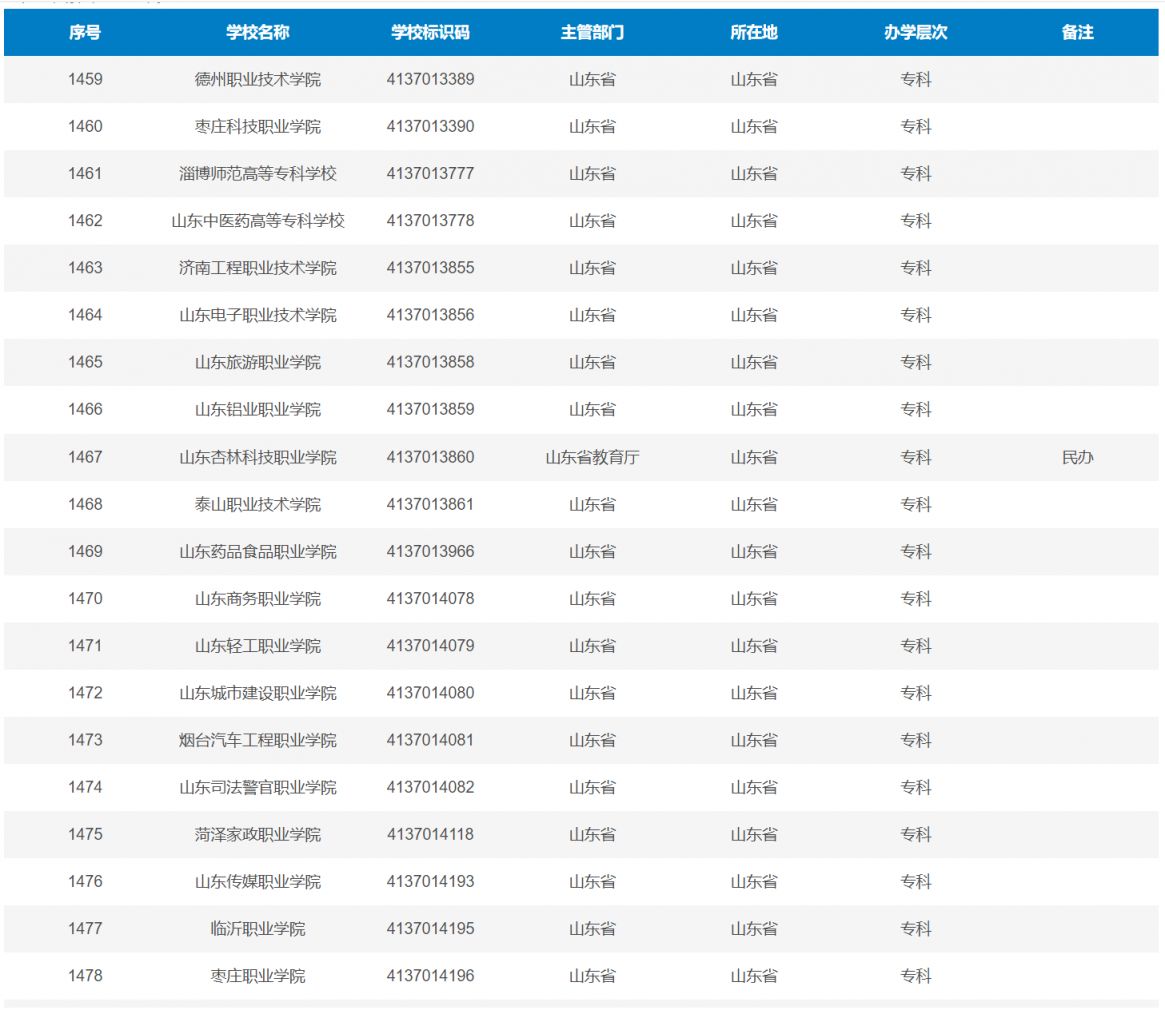Click the code 4137013966
This screenshot has height=1022, width=1165.
(x=430, y=551)
